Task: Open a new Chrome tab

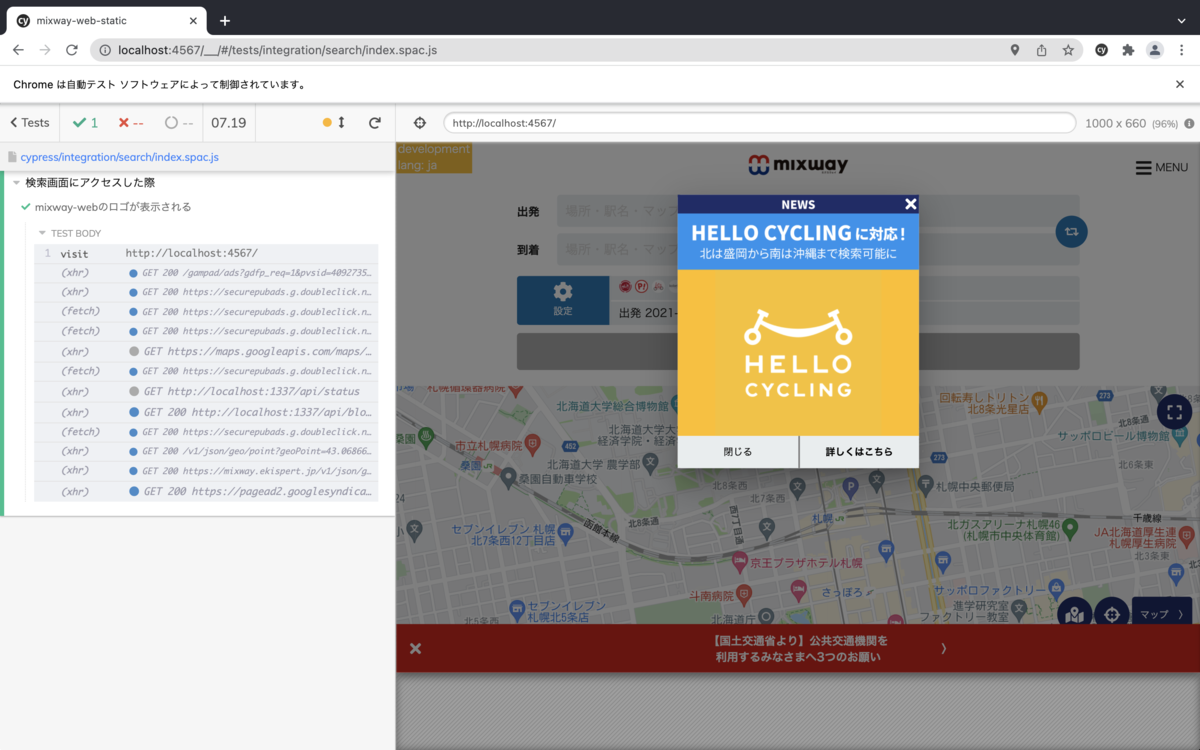Action: tap(224, 20)
